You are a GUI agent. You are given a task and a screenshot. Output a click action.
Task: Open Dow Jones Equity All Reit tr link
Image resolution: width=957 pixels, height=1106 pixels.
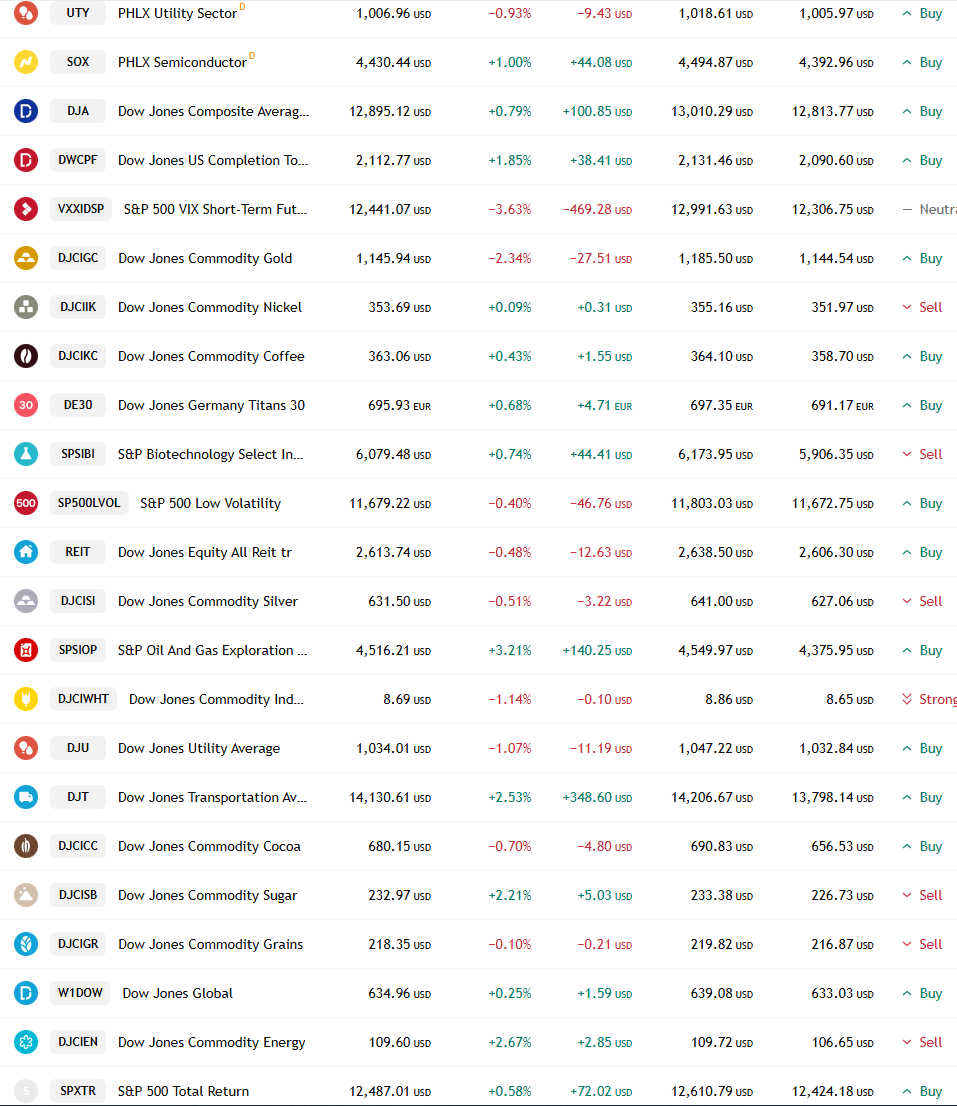coord(205,552)
